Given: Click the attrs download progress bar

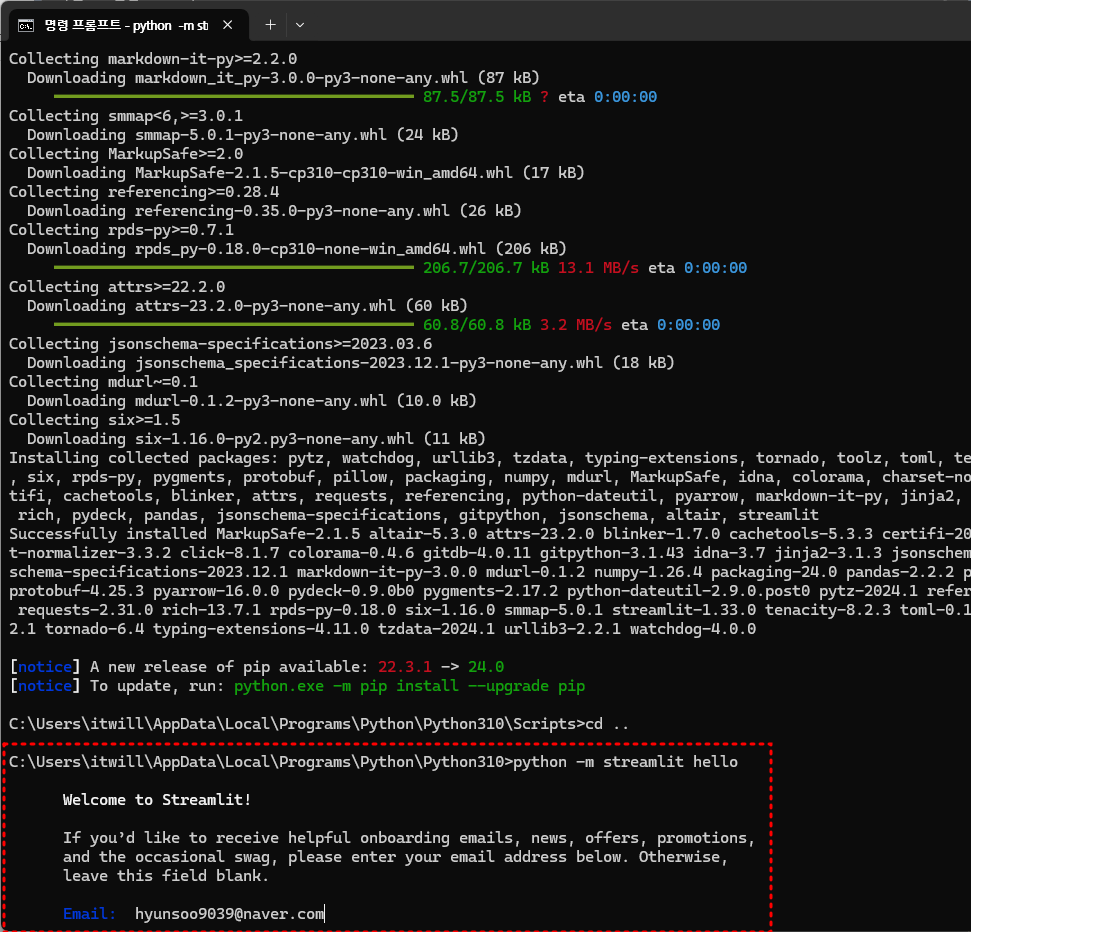Looking at the screenshot, I should (x=234, y=324).
